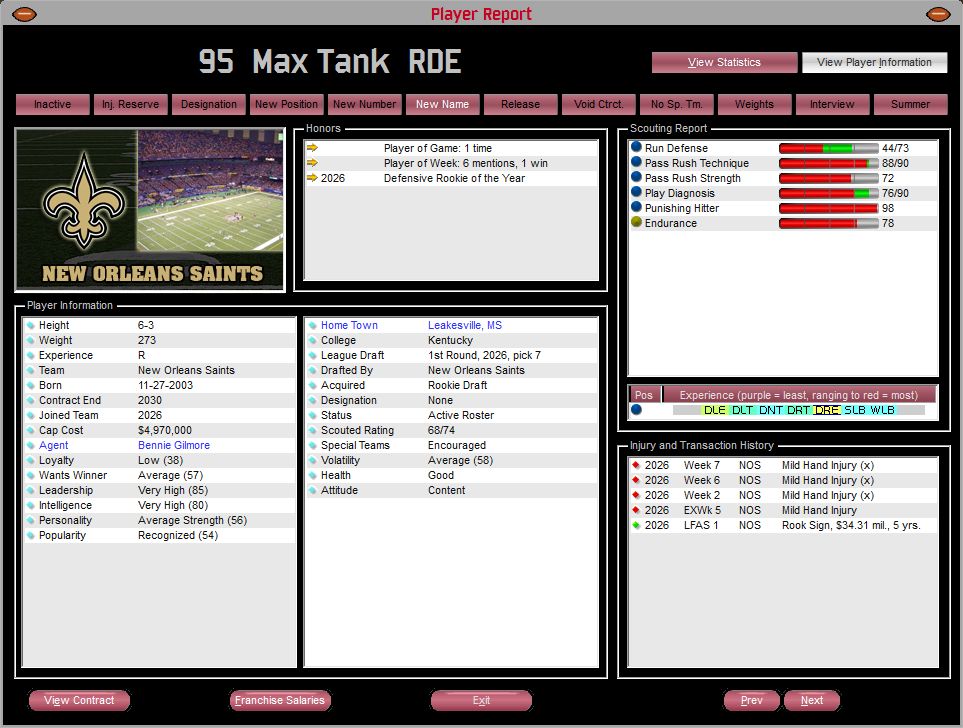Open Home Town Leakesville, MS link
Screen dimensions: 963x728
click(465, 325)
